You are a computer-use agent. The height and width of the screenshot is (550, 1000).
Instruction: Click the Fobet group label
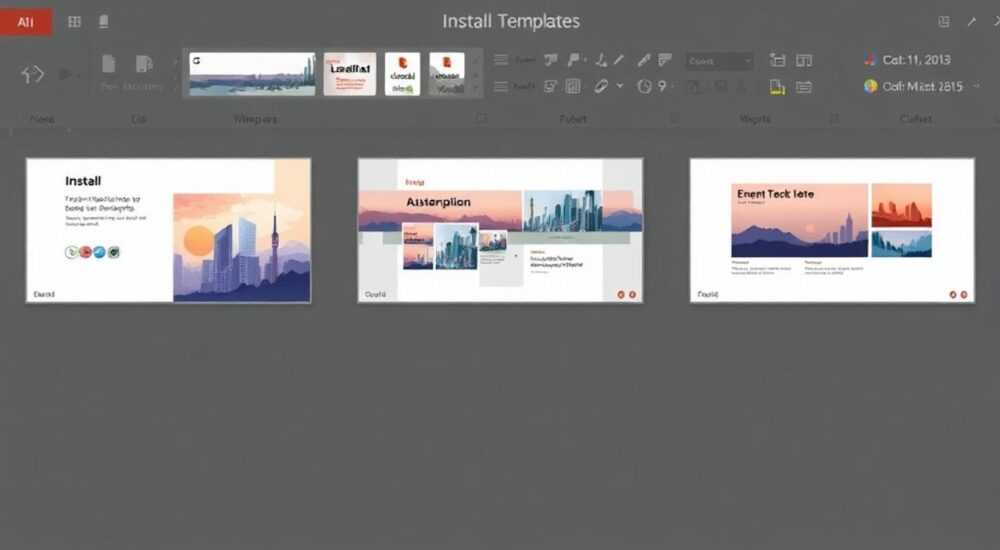click(573, 119)
